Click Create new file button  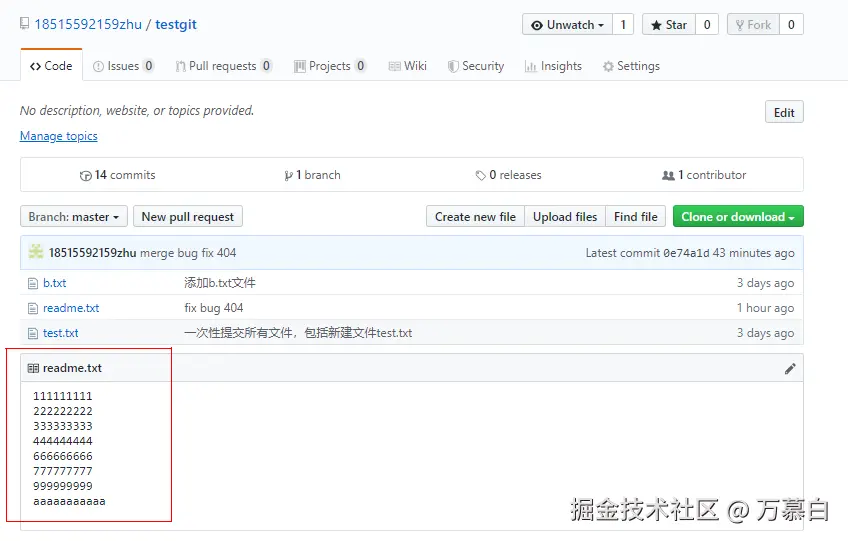click(x=475, y=216)
